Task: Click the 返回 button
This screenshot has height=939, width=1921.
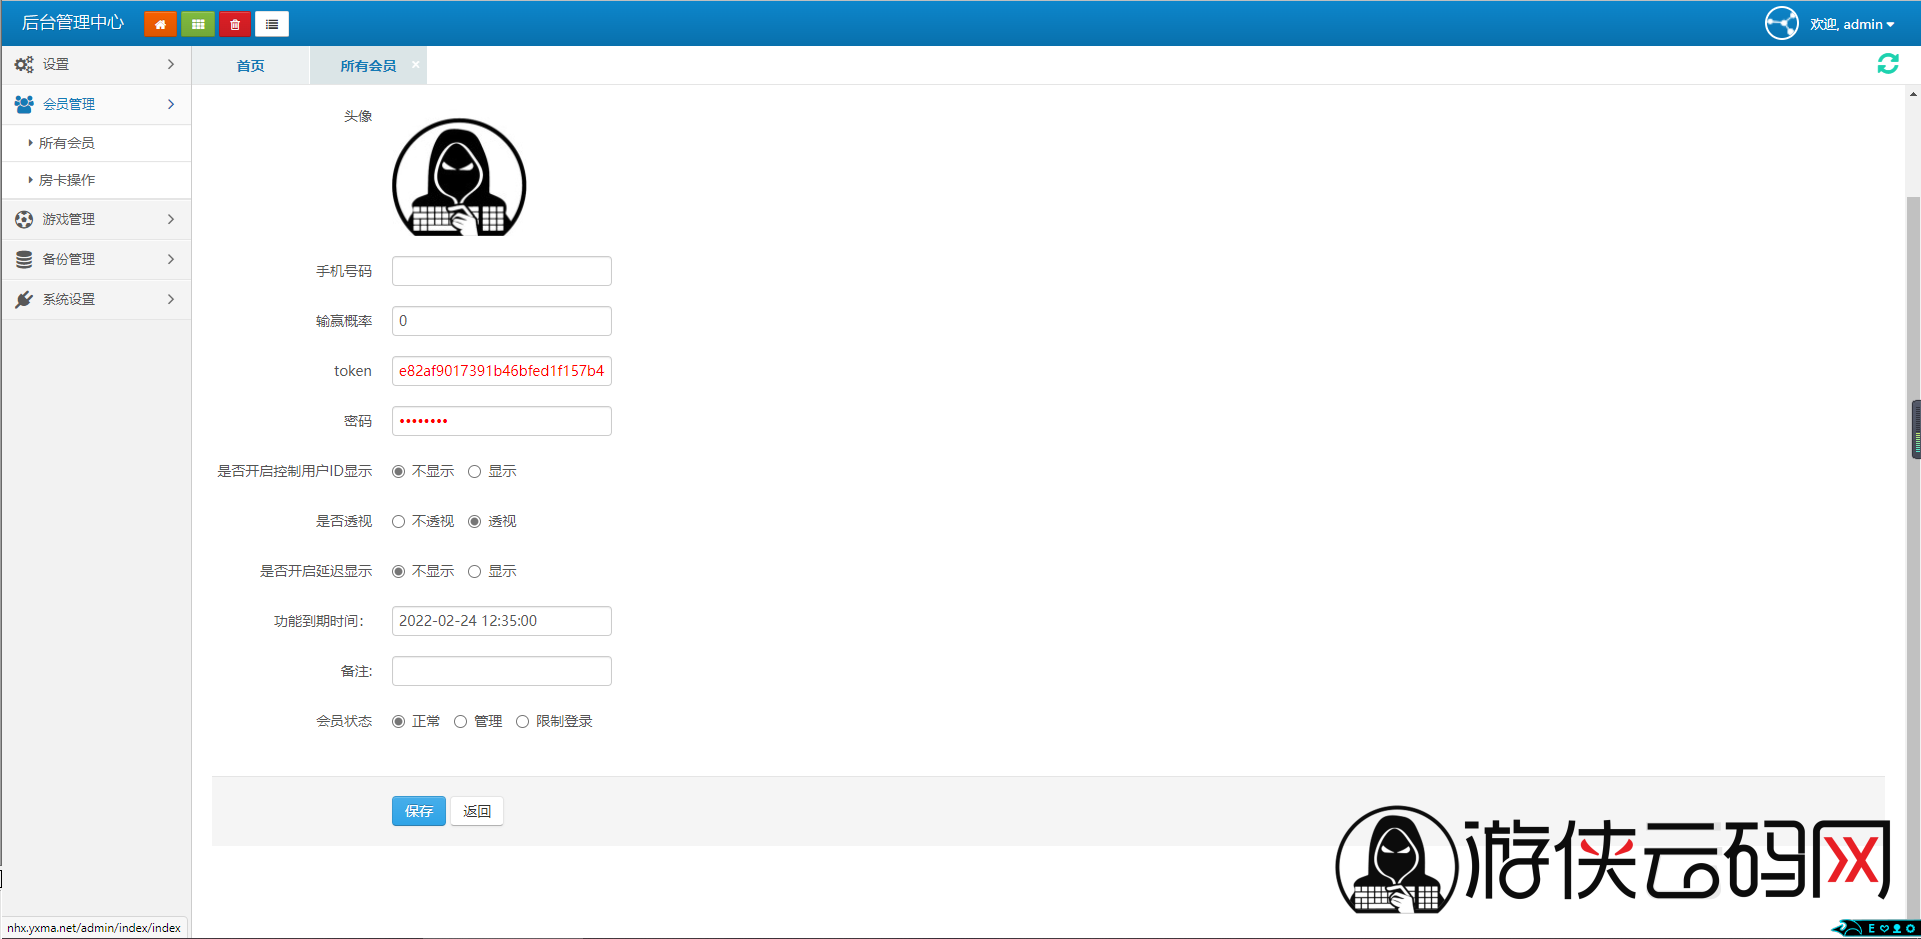Action: 477,811
